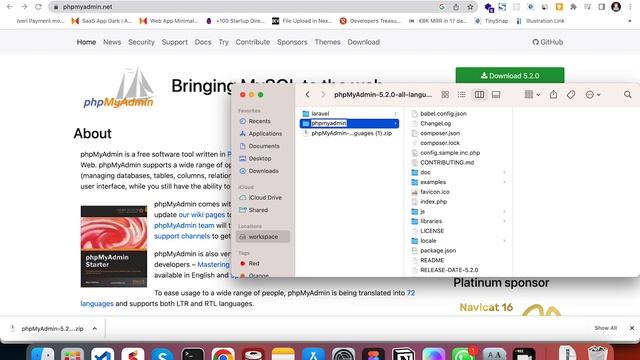This screenshot has height=360, width=640.
Task: Open the News nav item
Action: (112, 42)
